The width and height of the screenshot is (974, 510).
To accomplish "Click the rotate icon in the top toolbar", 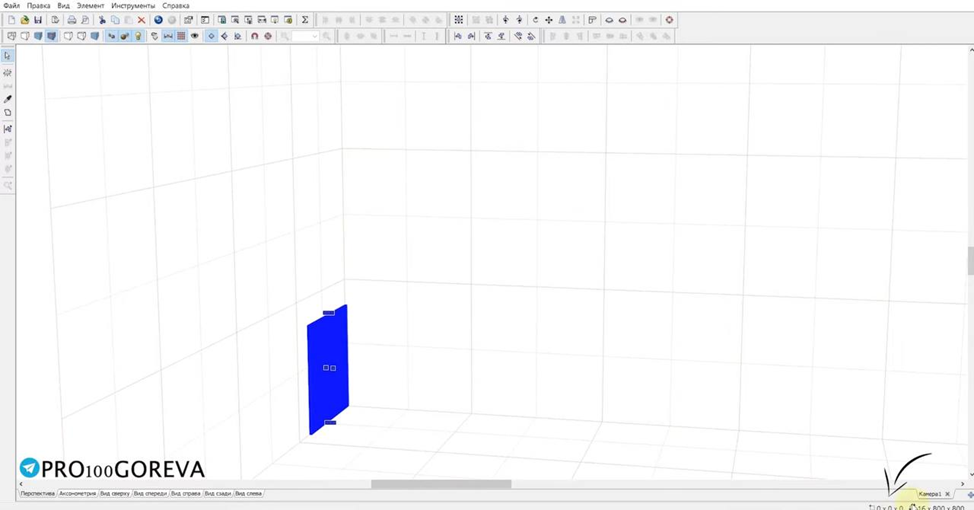I will click(535, 20).
